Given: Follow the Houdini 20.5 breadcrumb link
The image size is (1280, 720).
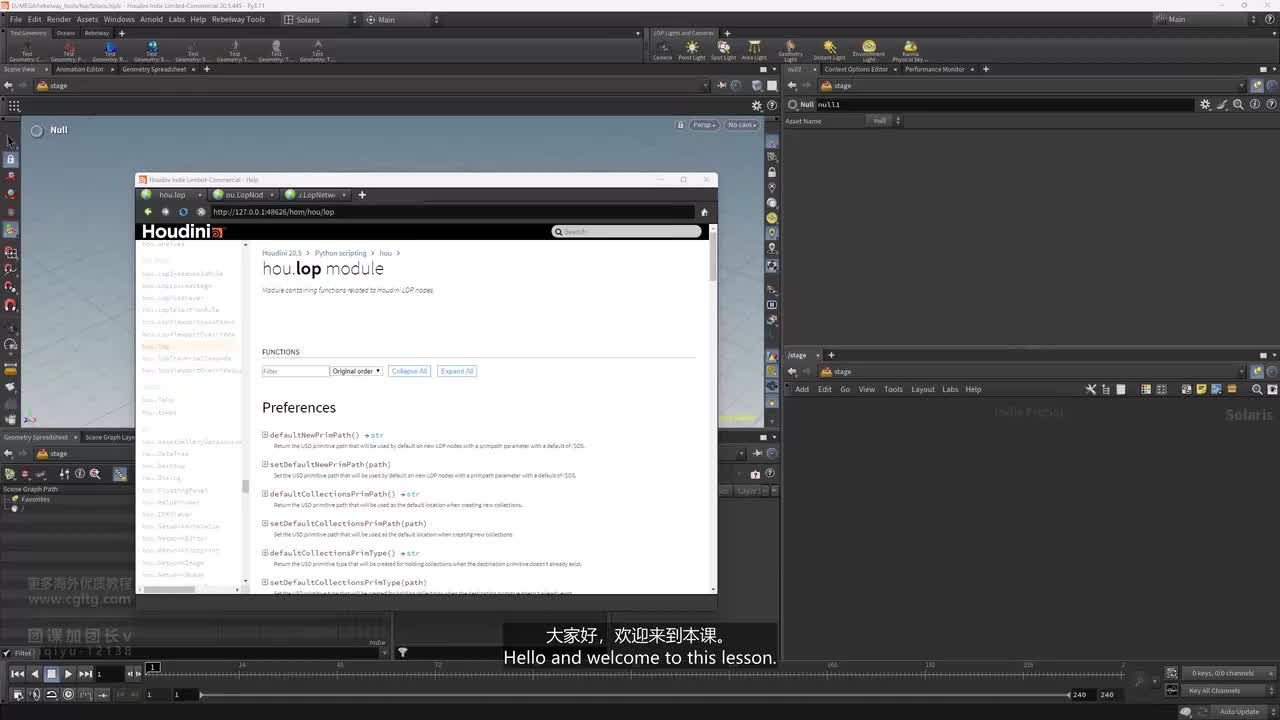Looking at the screenshot, I should click(x=281, y=253).
